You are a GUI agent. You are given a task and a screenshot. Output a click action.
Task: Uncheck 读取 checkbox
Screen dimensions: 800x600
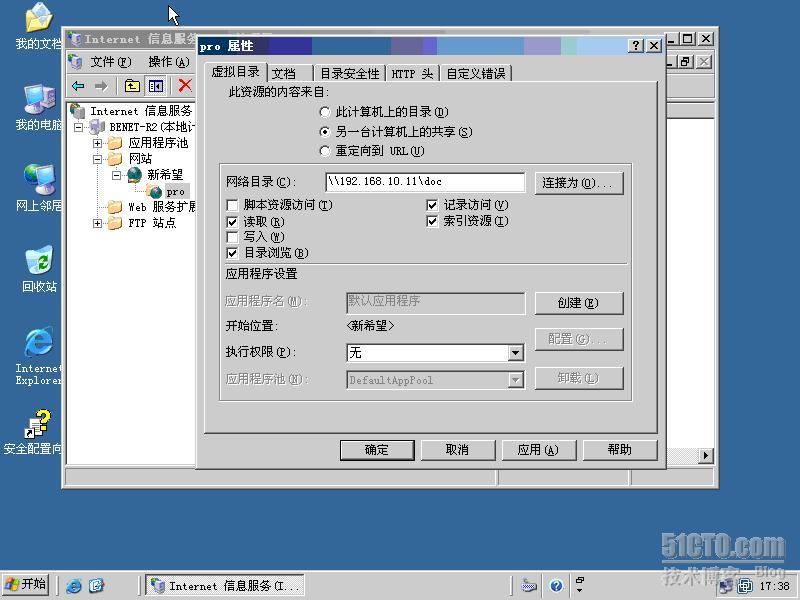(x=232, y=222)
